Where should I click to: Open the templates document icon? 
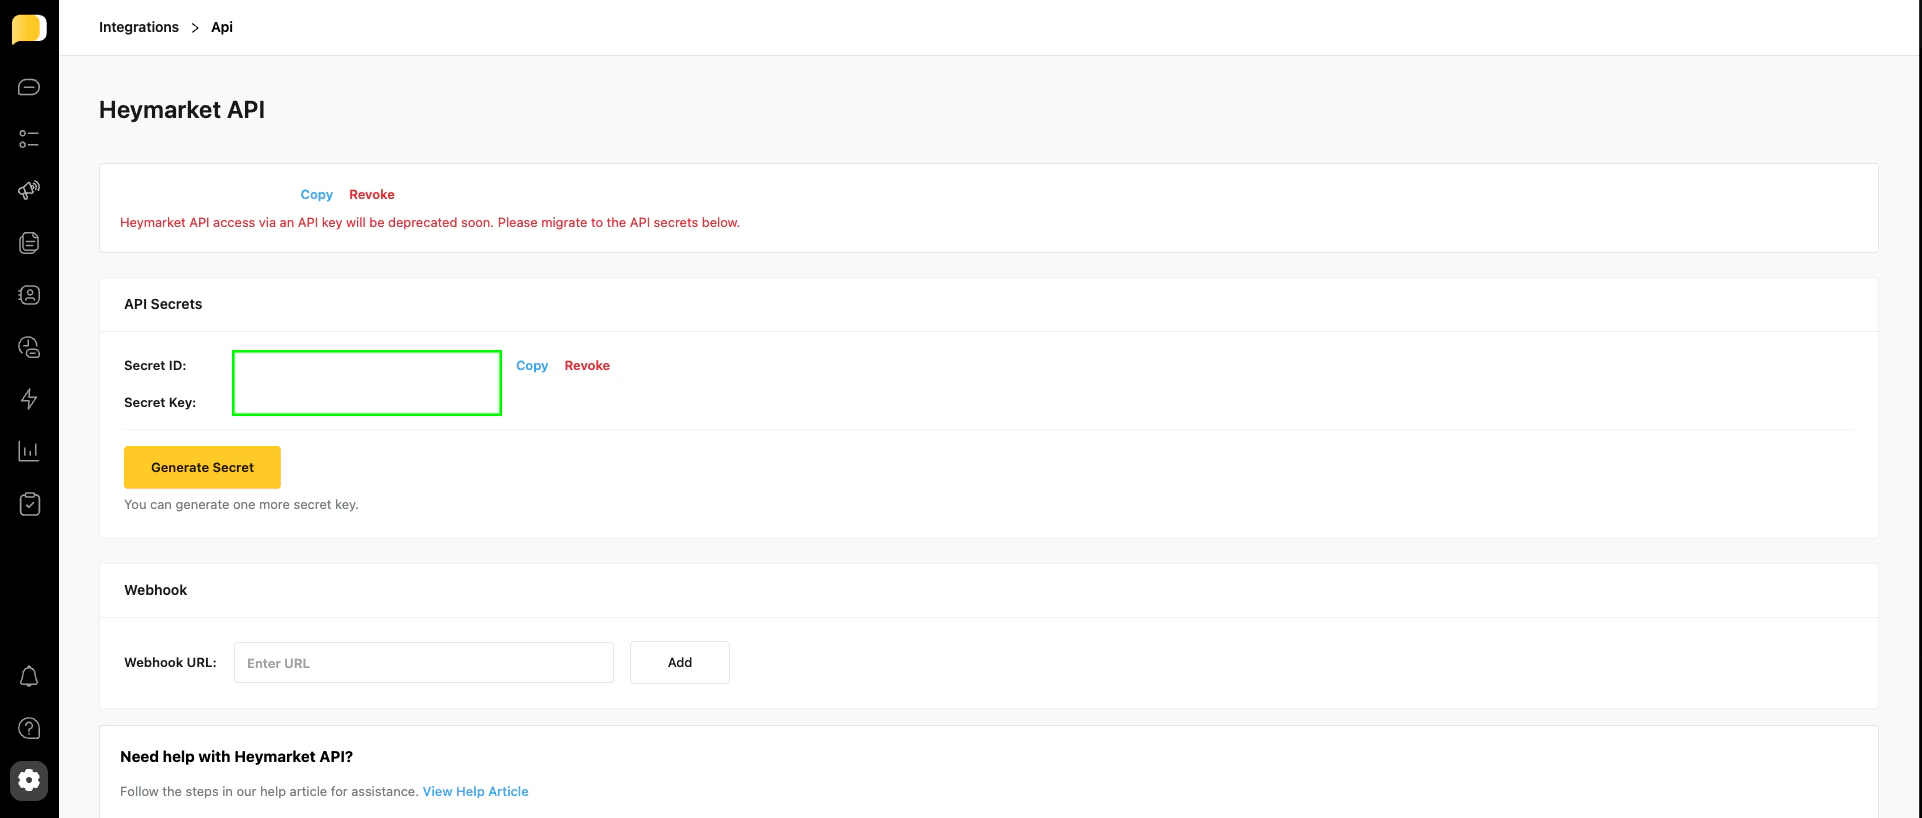[29, 243]
